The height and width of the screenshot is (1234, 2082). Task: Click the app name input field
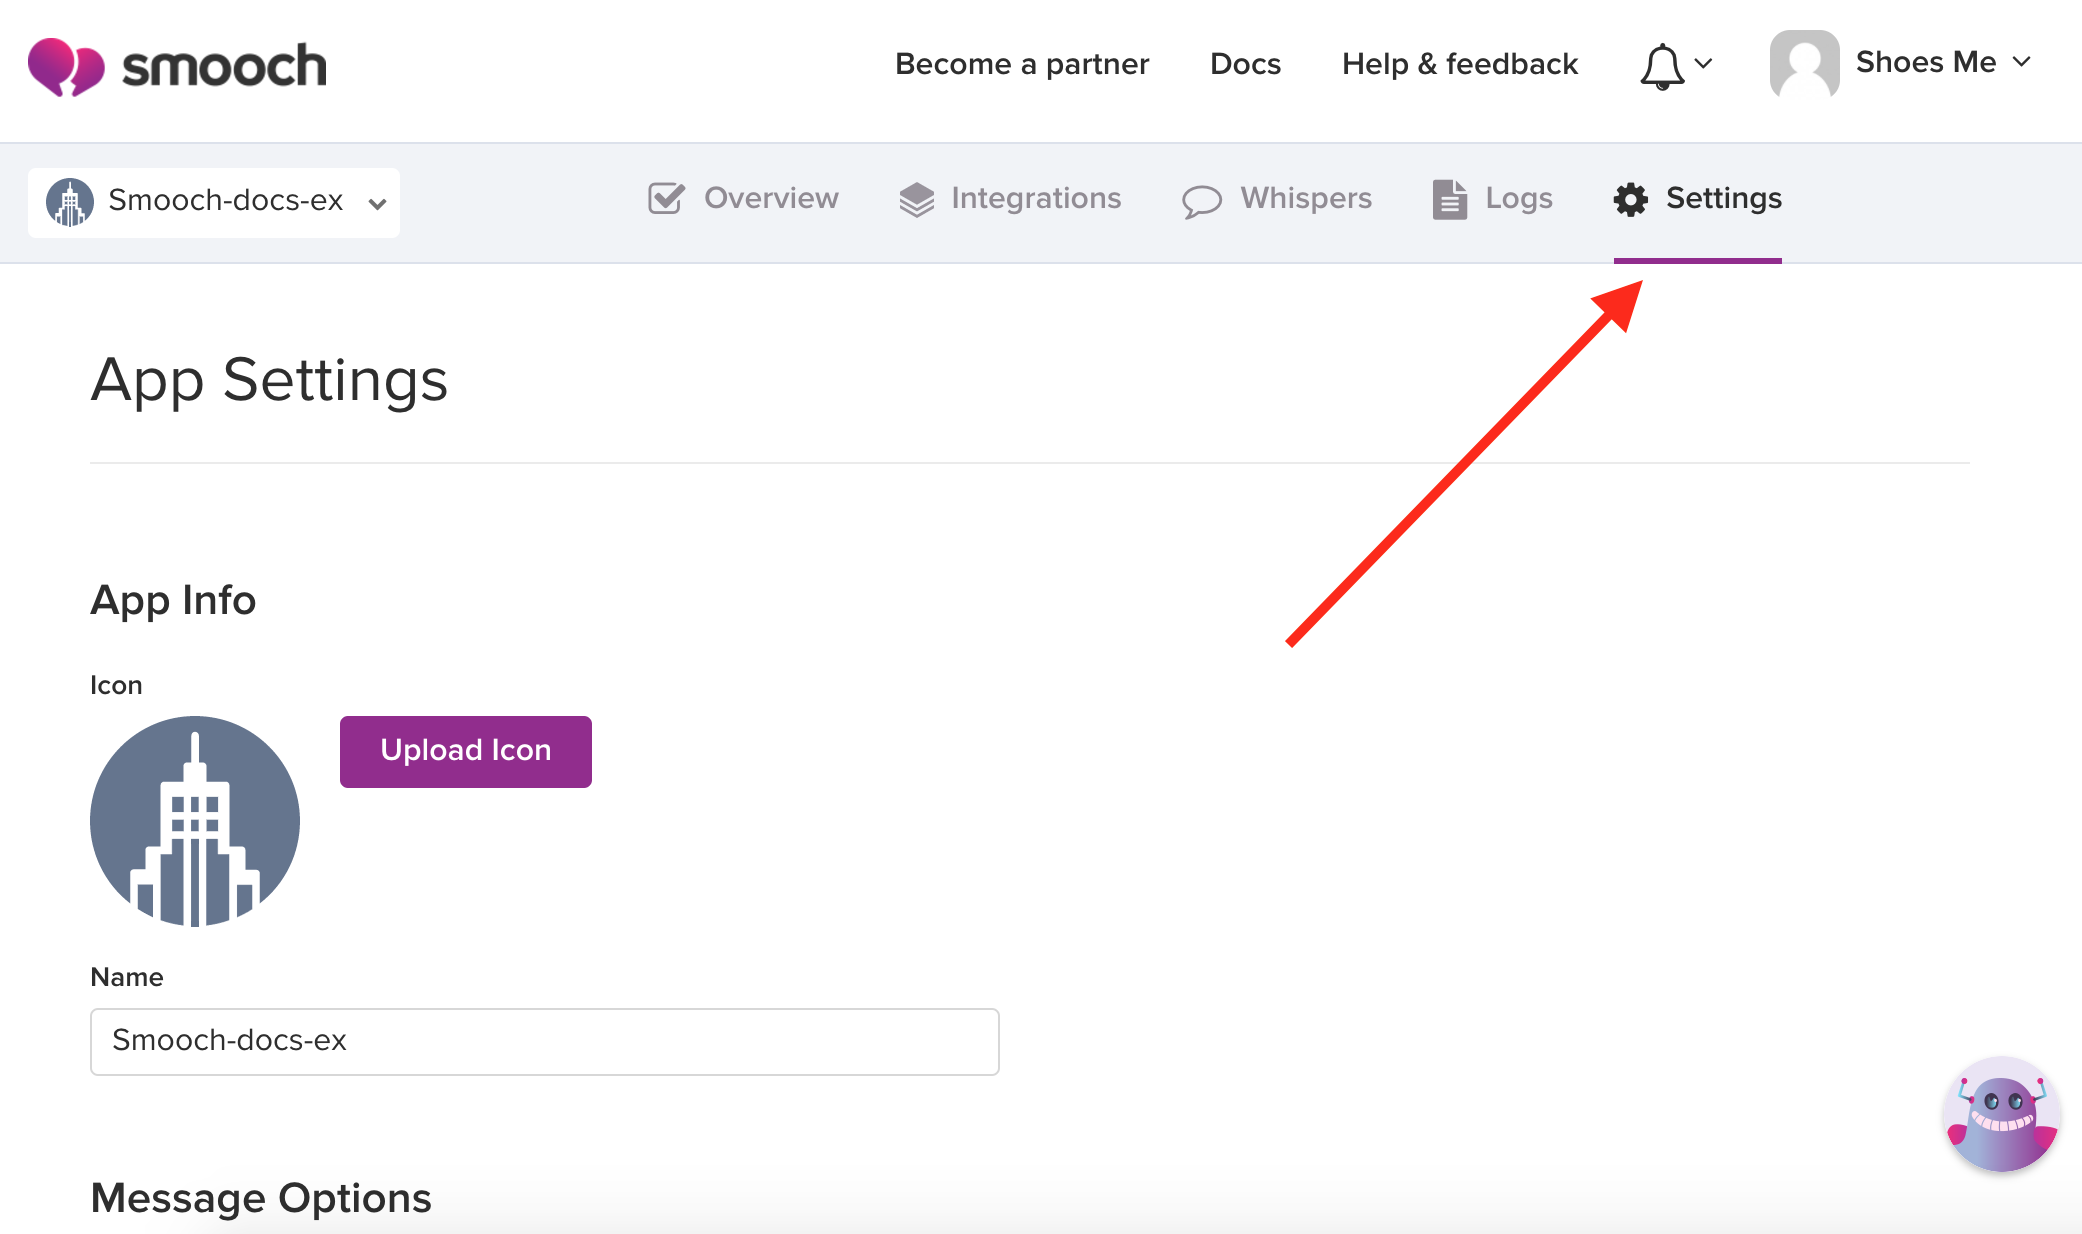tap(543, 1042)
